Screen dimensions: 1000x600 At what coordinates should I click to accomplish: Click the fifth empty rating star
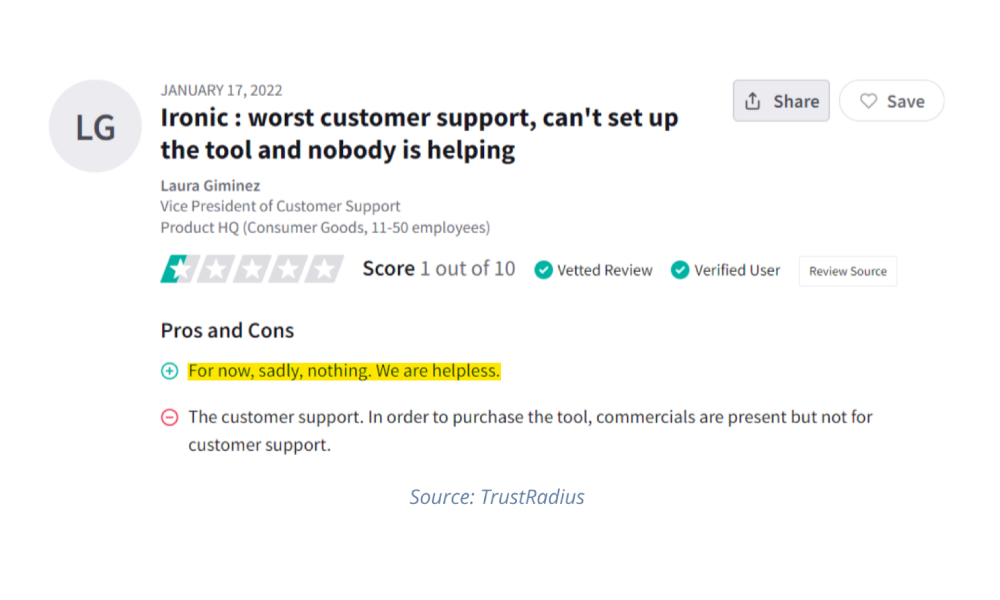325,269
